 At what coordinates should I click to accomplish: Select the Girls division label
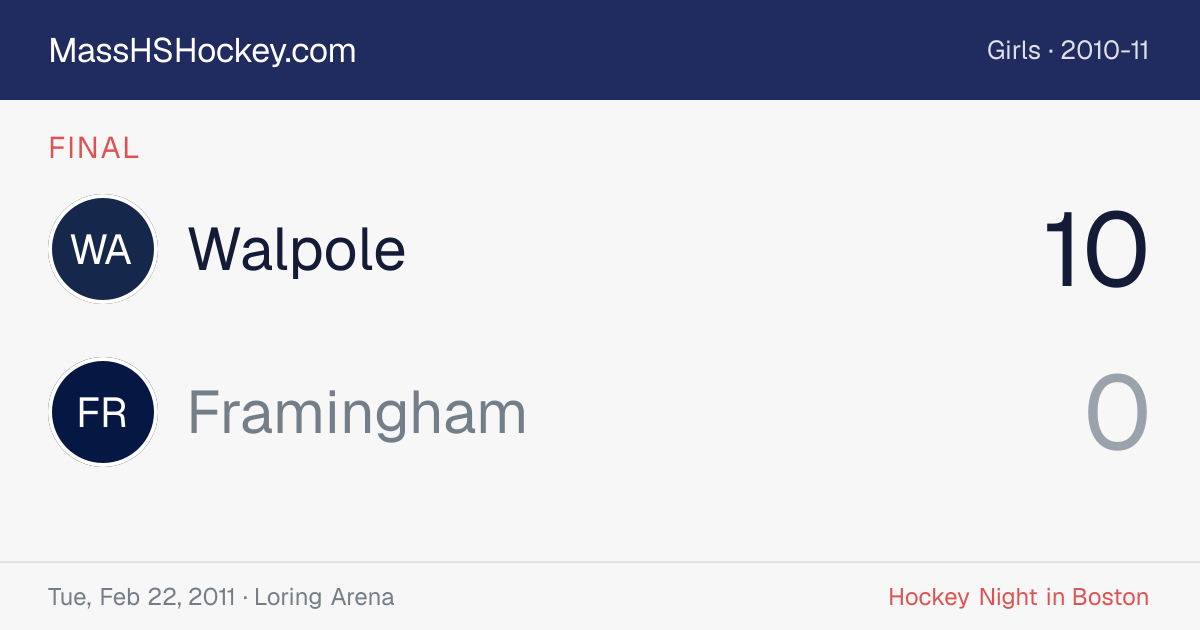[x=1014, y=51]
